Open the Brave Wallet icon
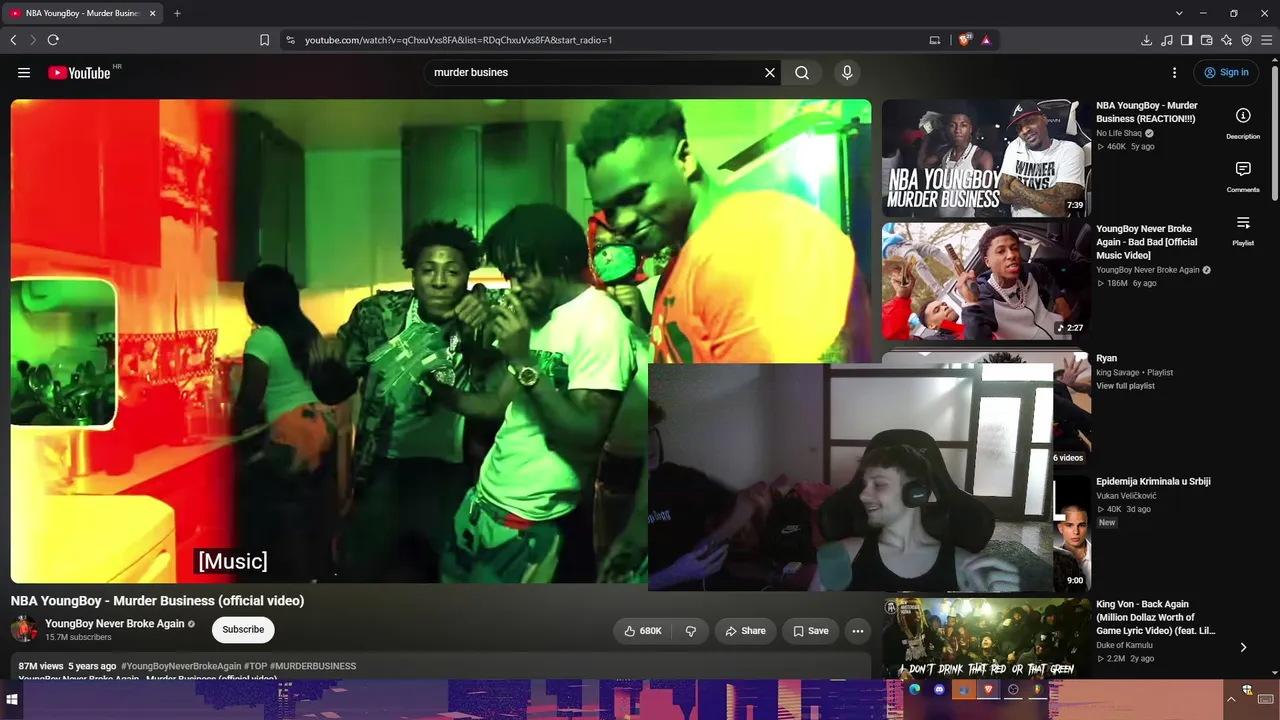The image size is (1280, 720). [1206, 40]
